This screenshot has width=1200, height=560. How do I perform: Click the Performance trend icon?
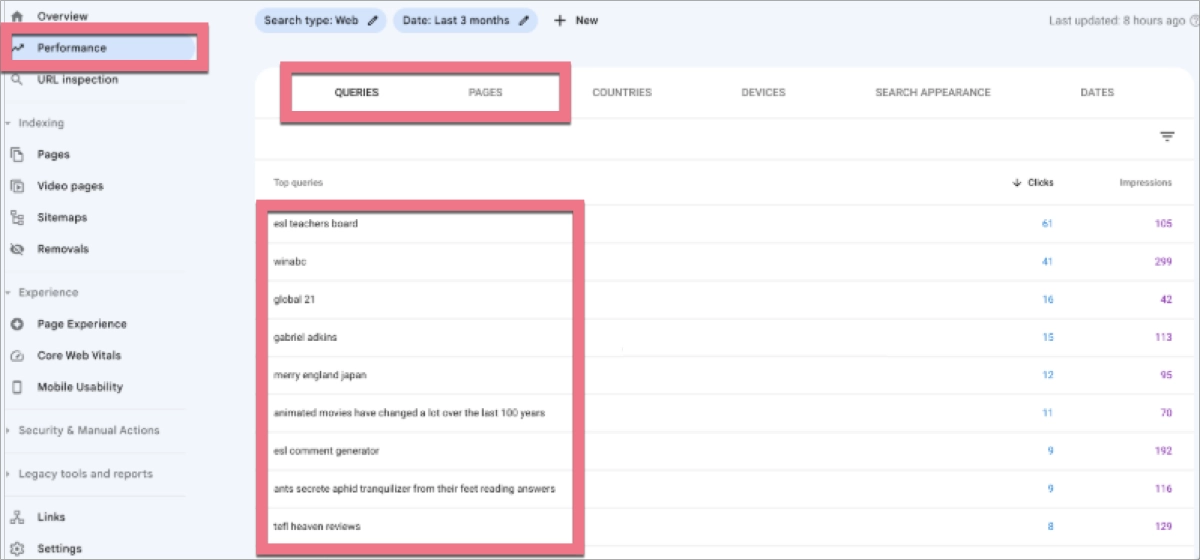pyautogui.click(x=17, y=48)
